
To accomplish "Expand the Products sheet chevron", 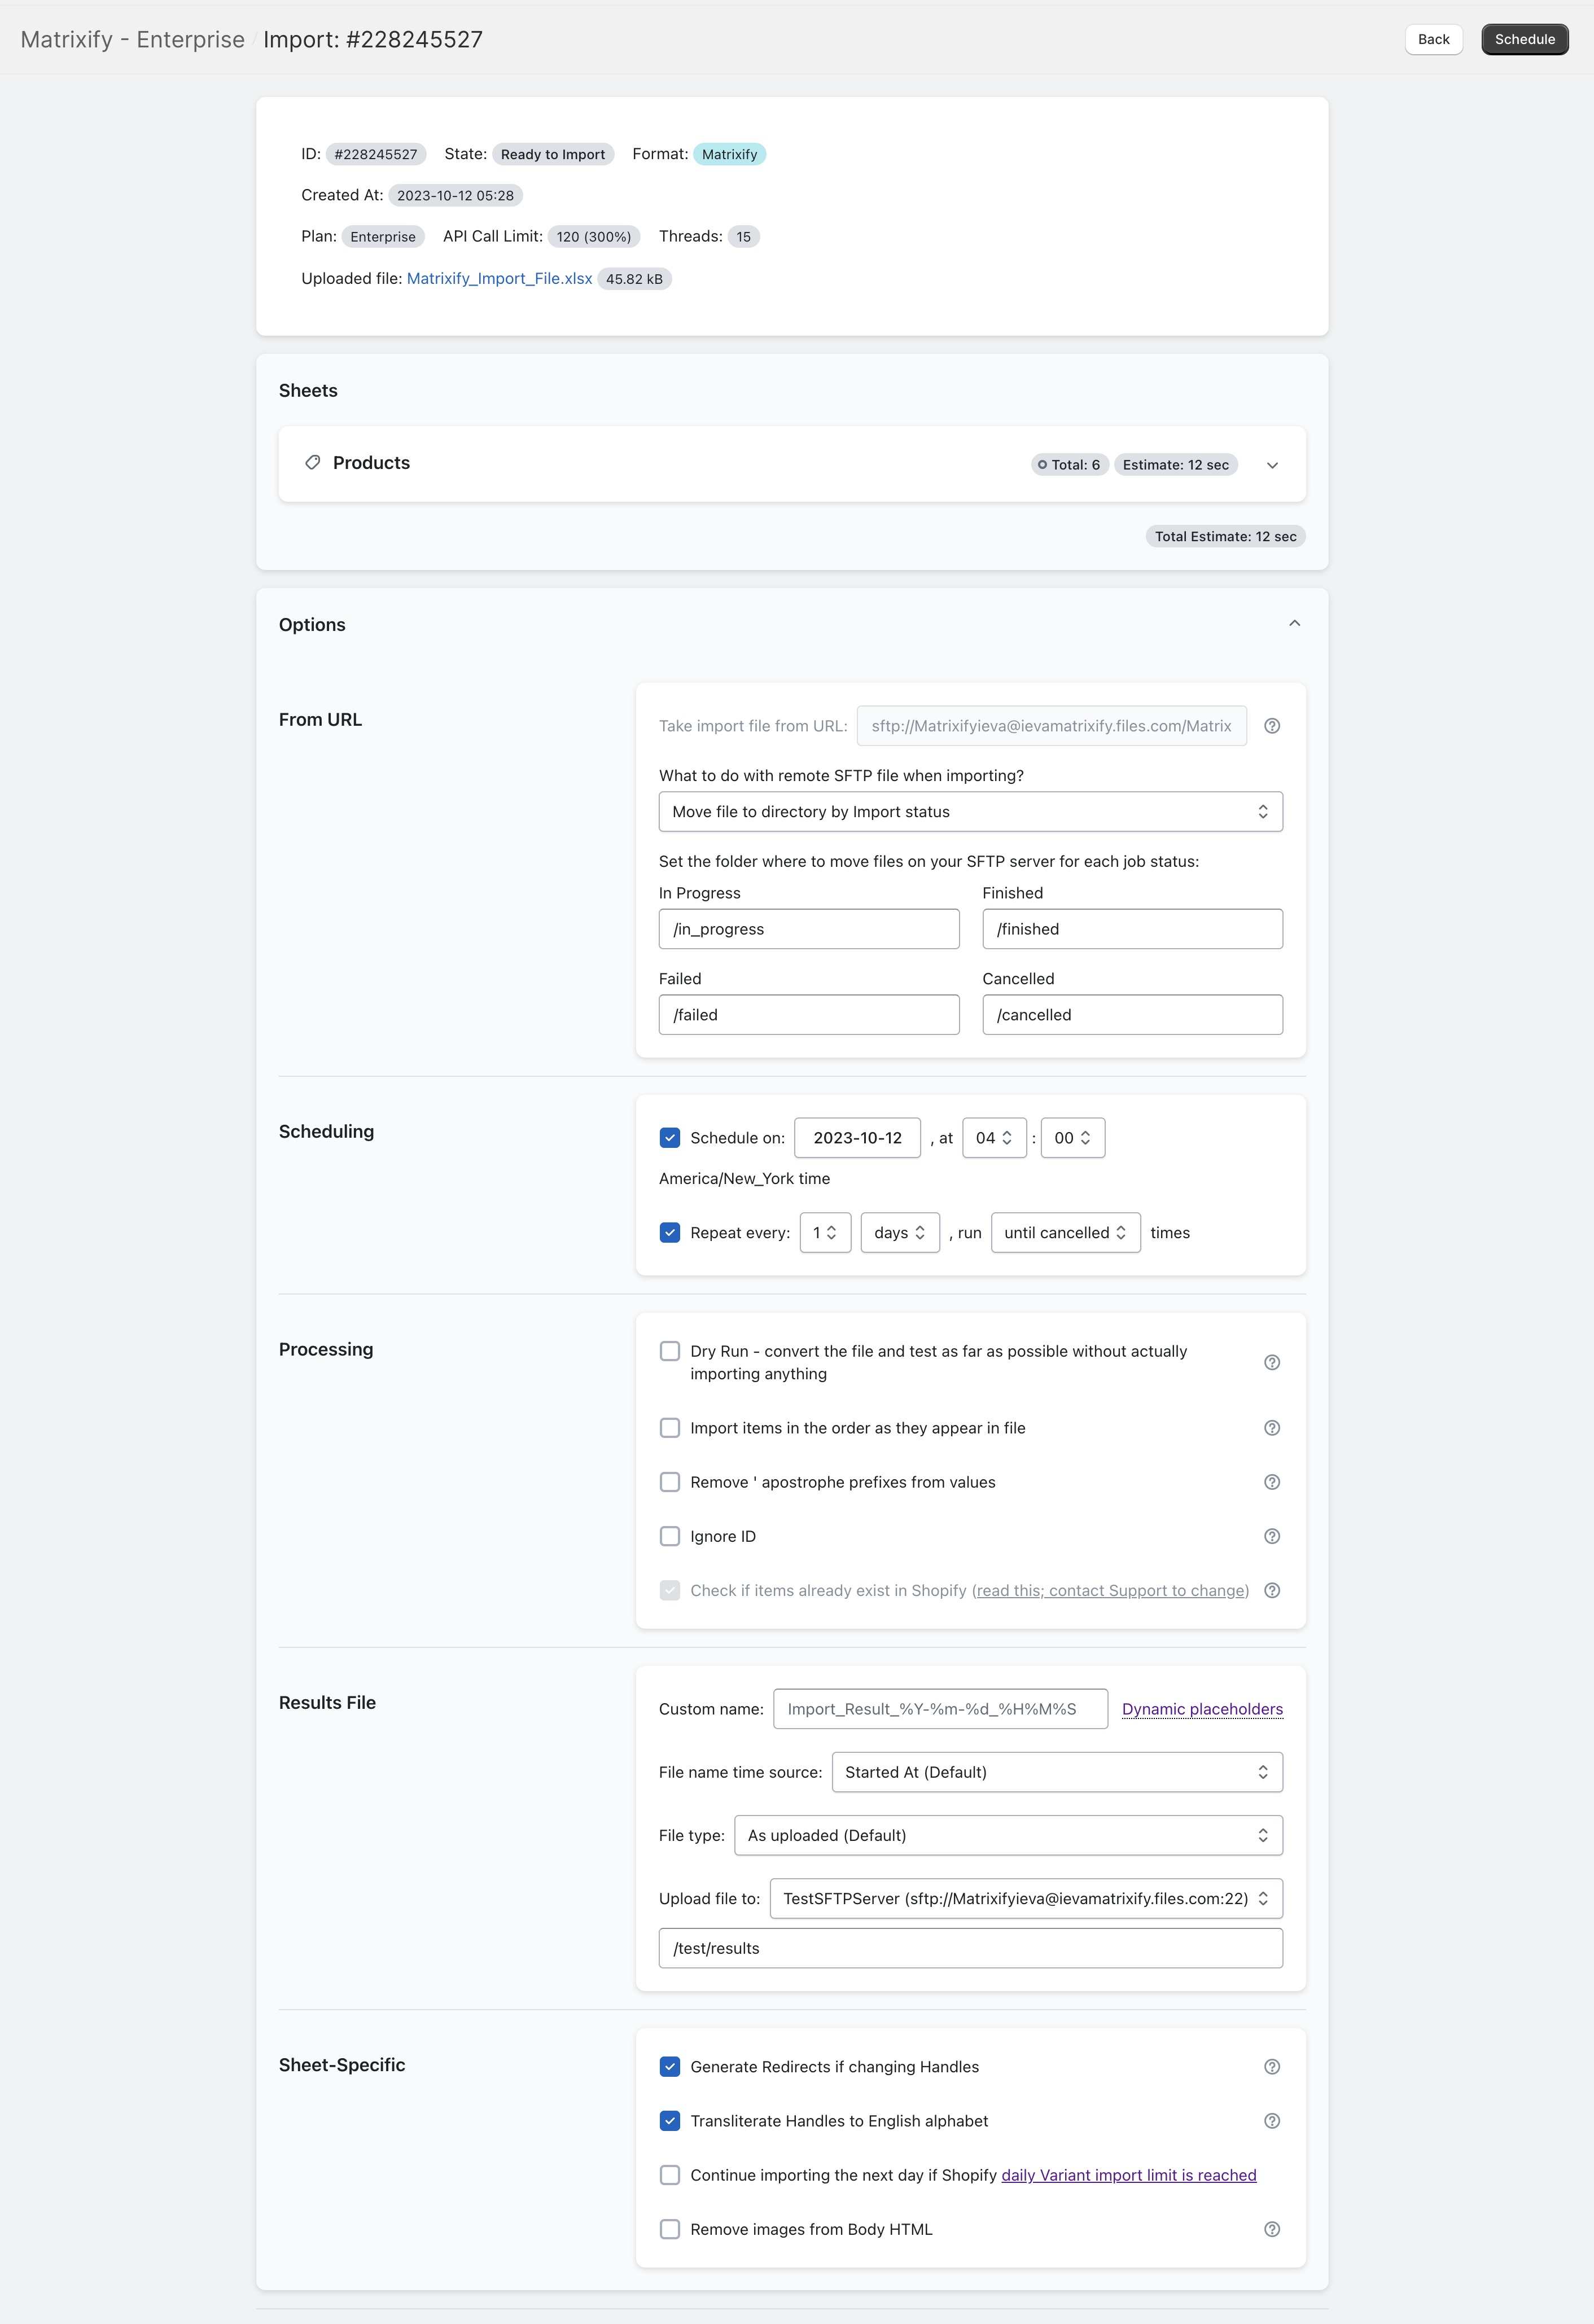I will coord(1272,465).
